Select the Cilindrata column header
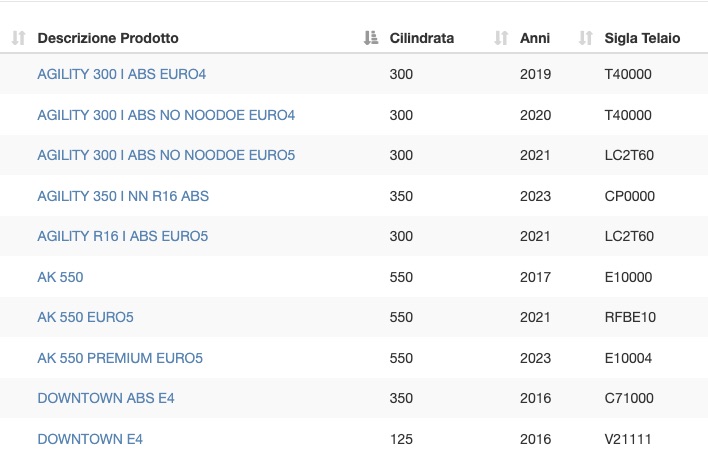 pos(422,38)
